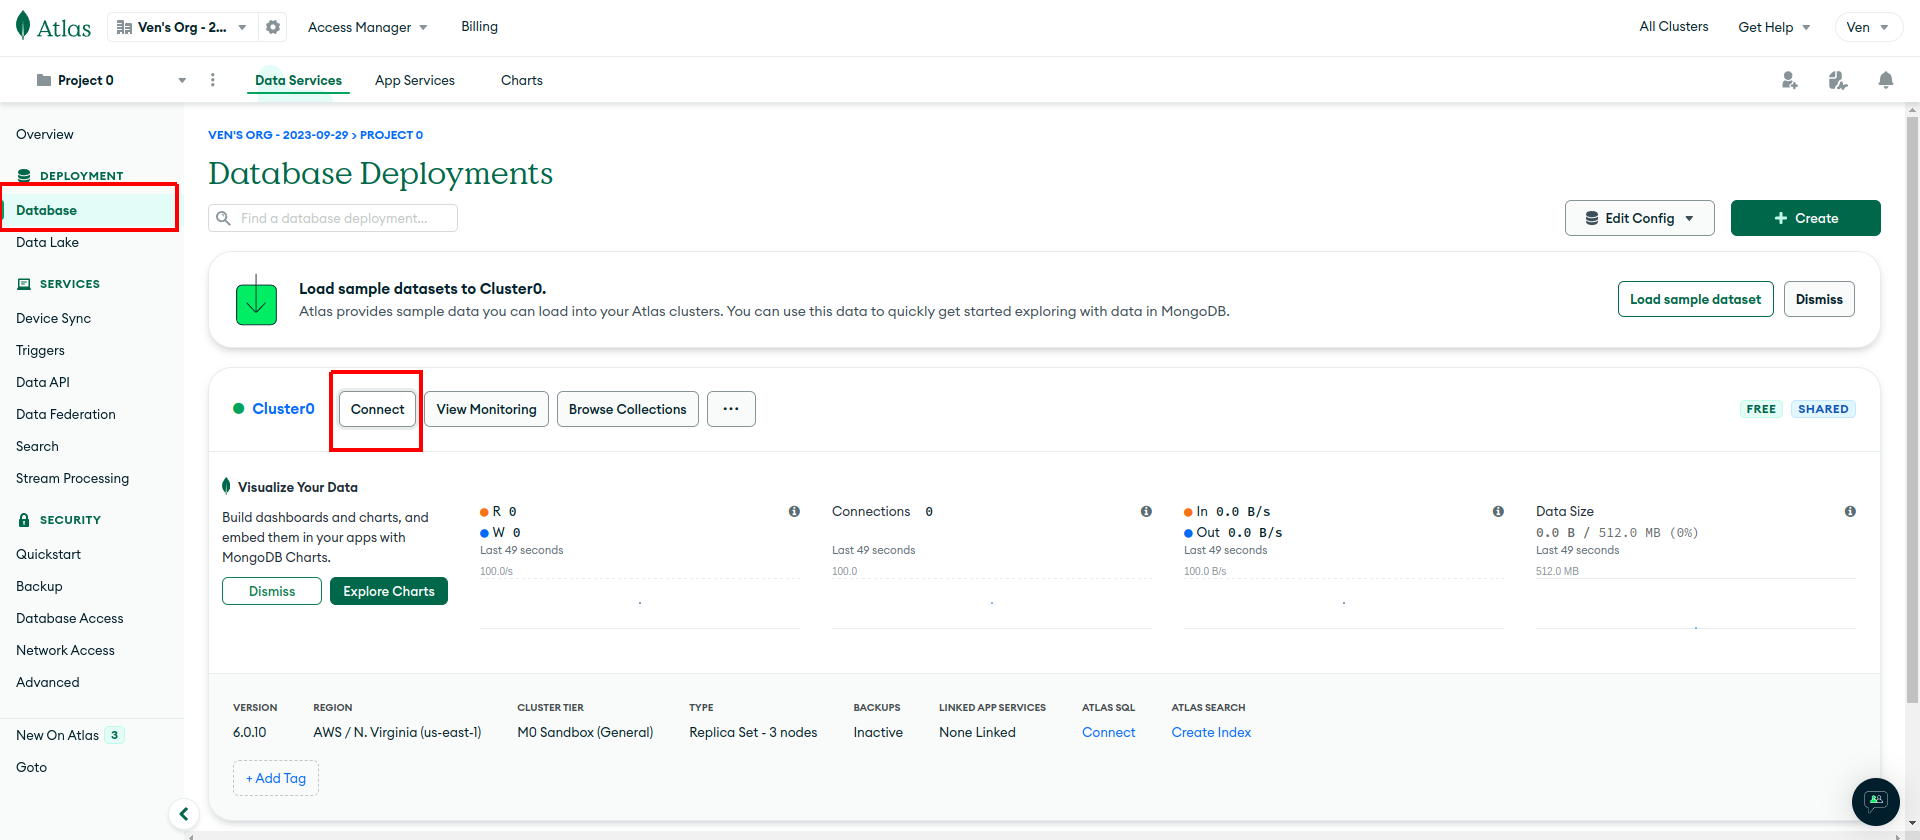Image resolution: width=1920 pixels, height=840 pixels.
Task: Open project options three-dot menu
Action: [x=213, y=80]
